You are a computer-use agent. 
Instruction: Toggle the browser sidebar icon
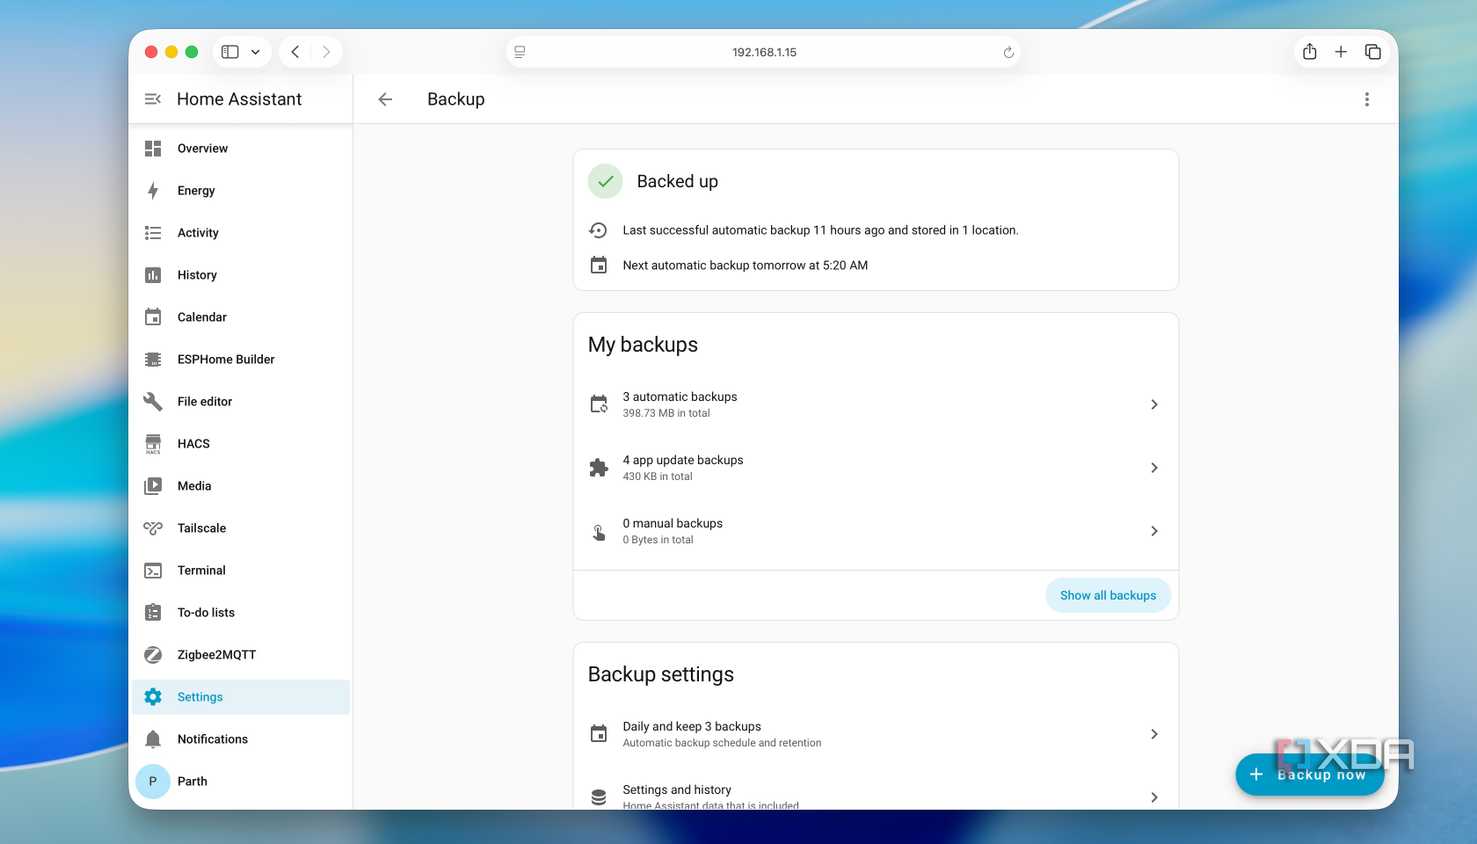click(230, 52)
